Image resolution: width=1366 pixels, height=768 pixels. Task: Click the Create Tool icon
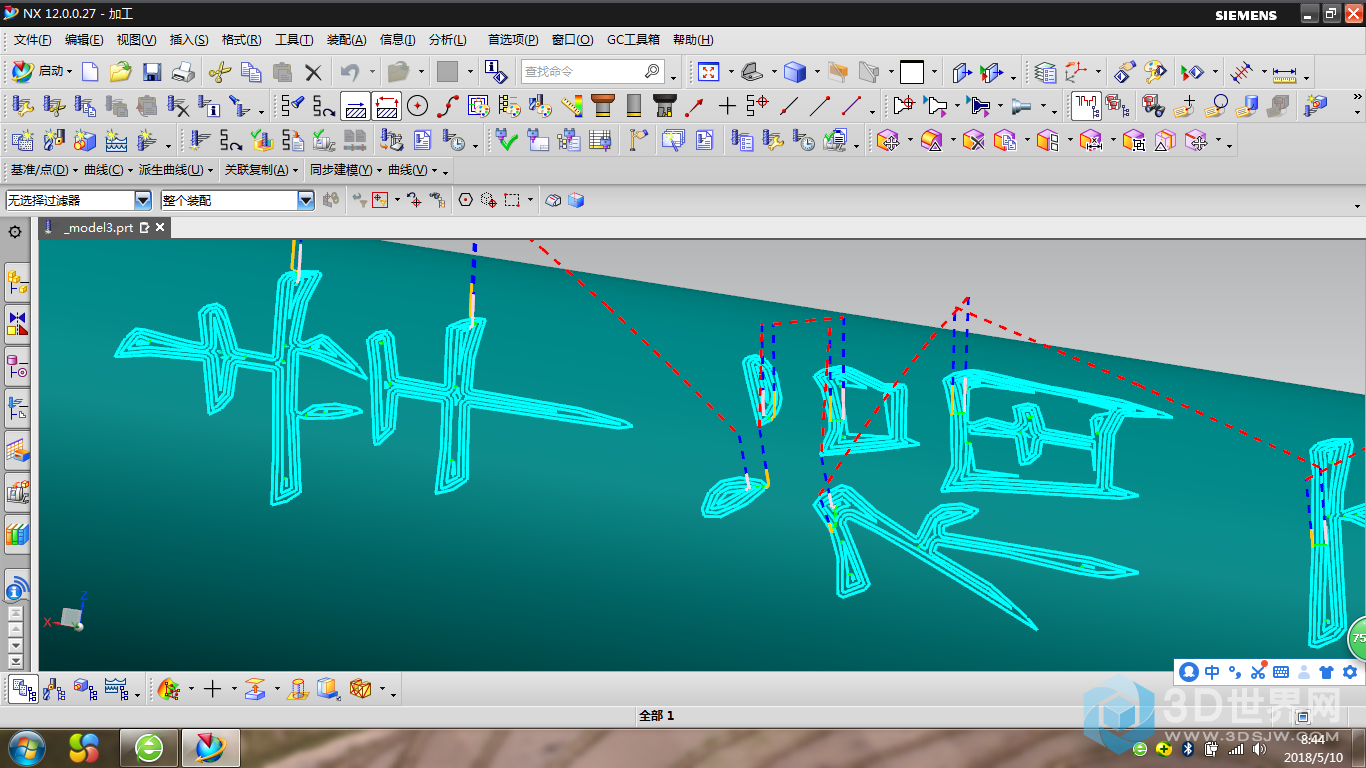coord(54,140)
